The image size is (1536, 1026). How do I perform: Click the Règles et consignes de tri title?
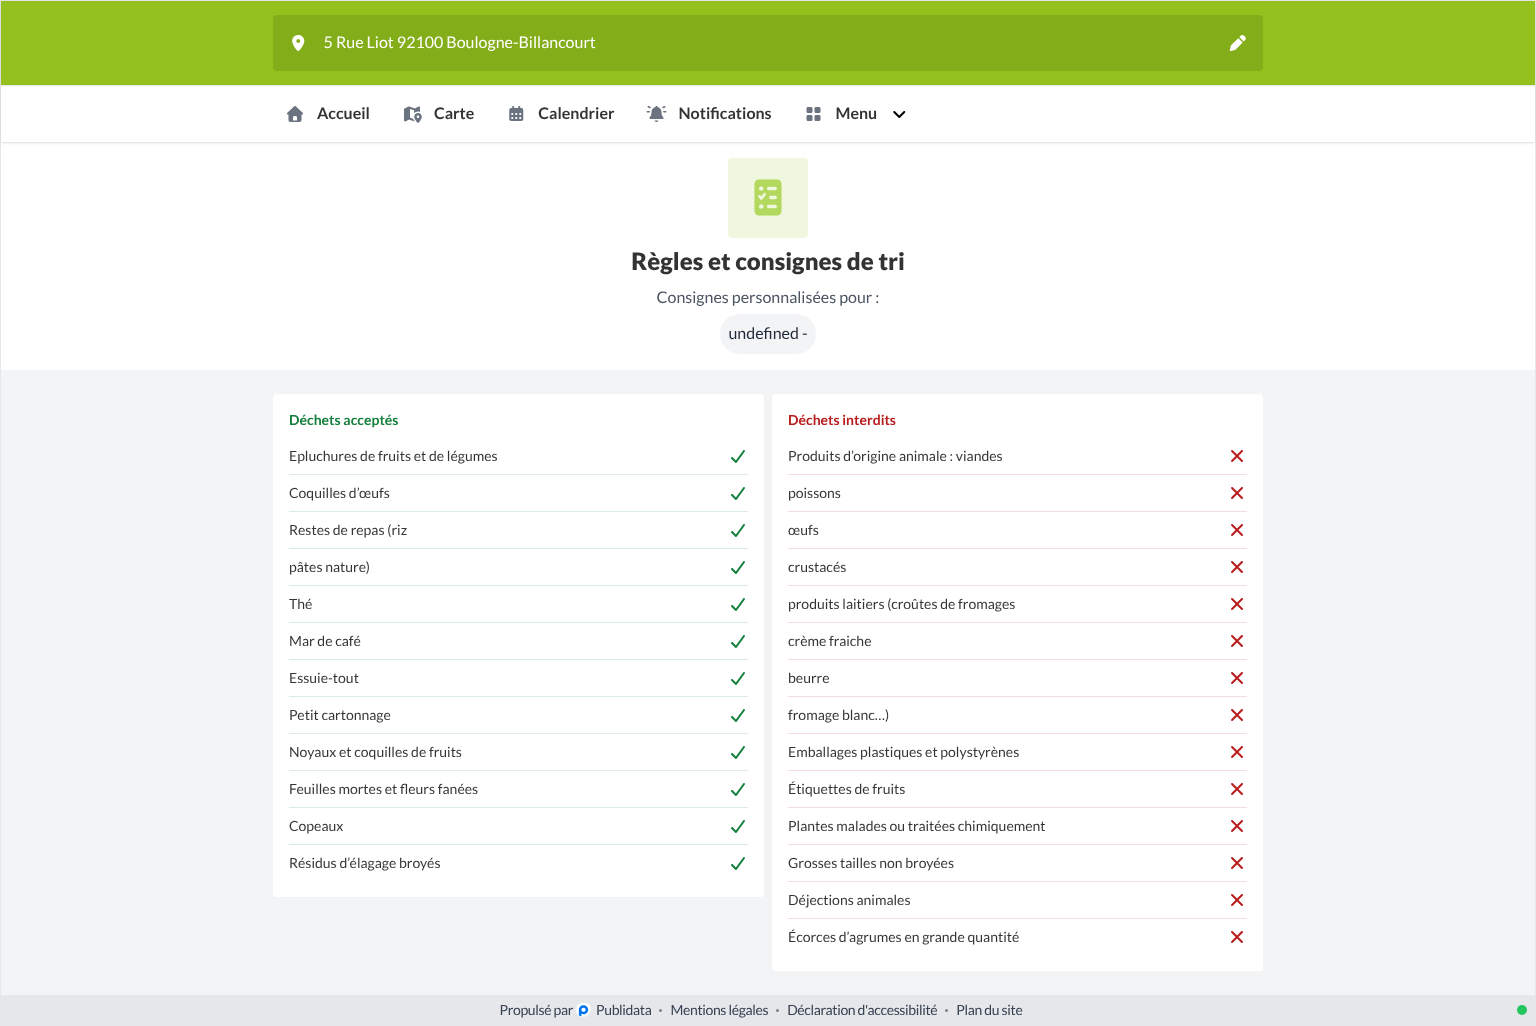[x=768, y=262]
